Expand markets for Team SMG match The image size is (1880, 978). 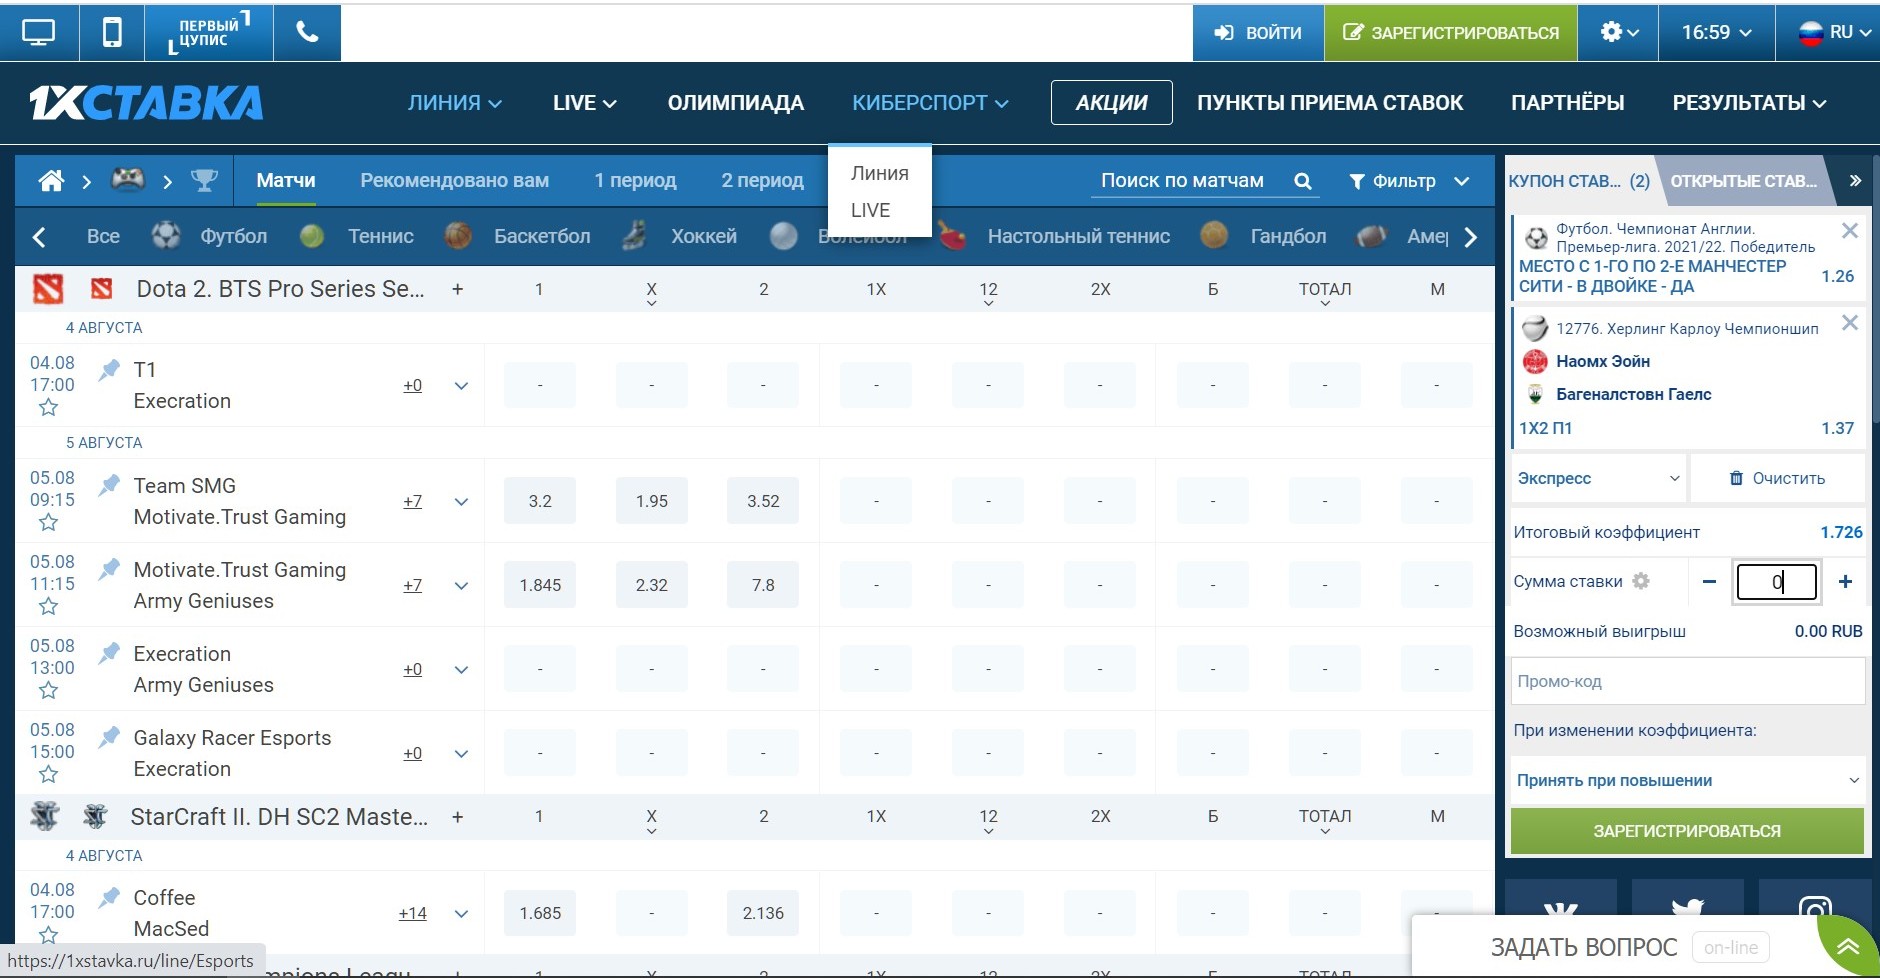click(461, 502)
